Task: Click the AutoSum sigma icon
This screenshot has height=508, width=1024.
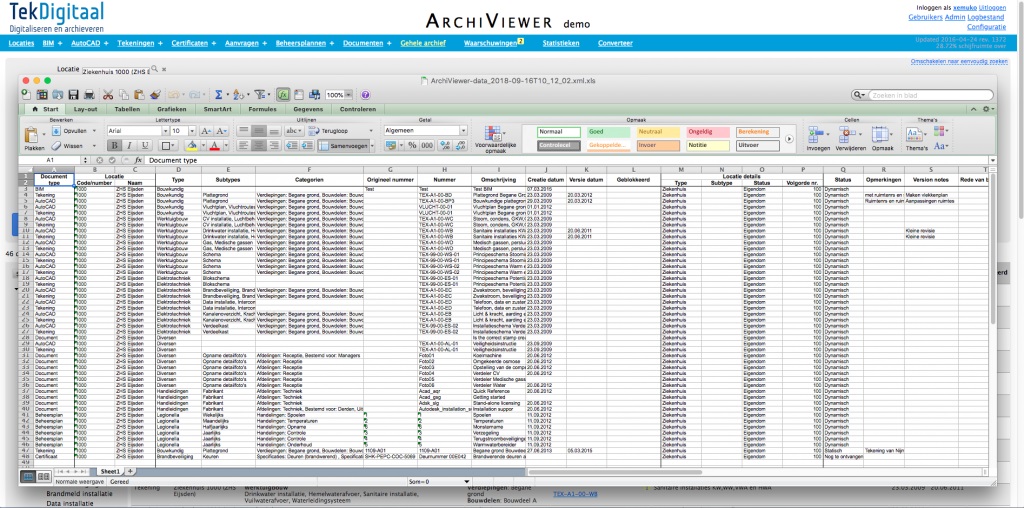Action: pyautogui.click(x=219, y=95)
